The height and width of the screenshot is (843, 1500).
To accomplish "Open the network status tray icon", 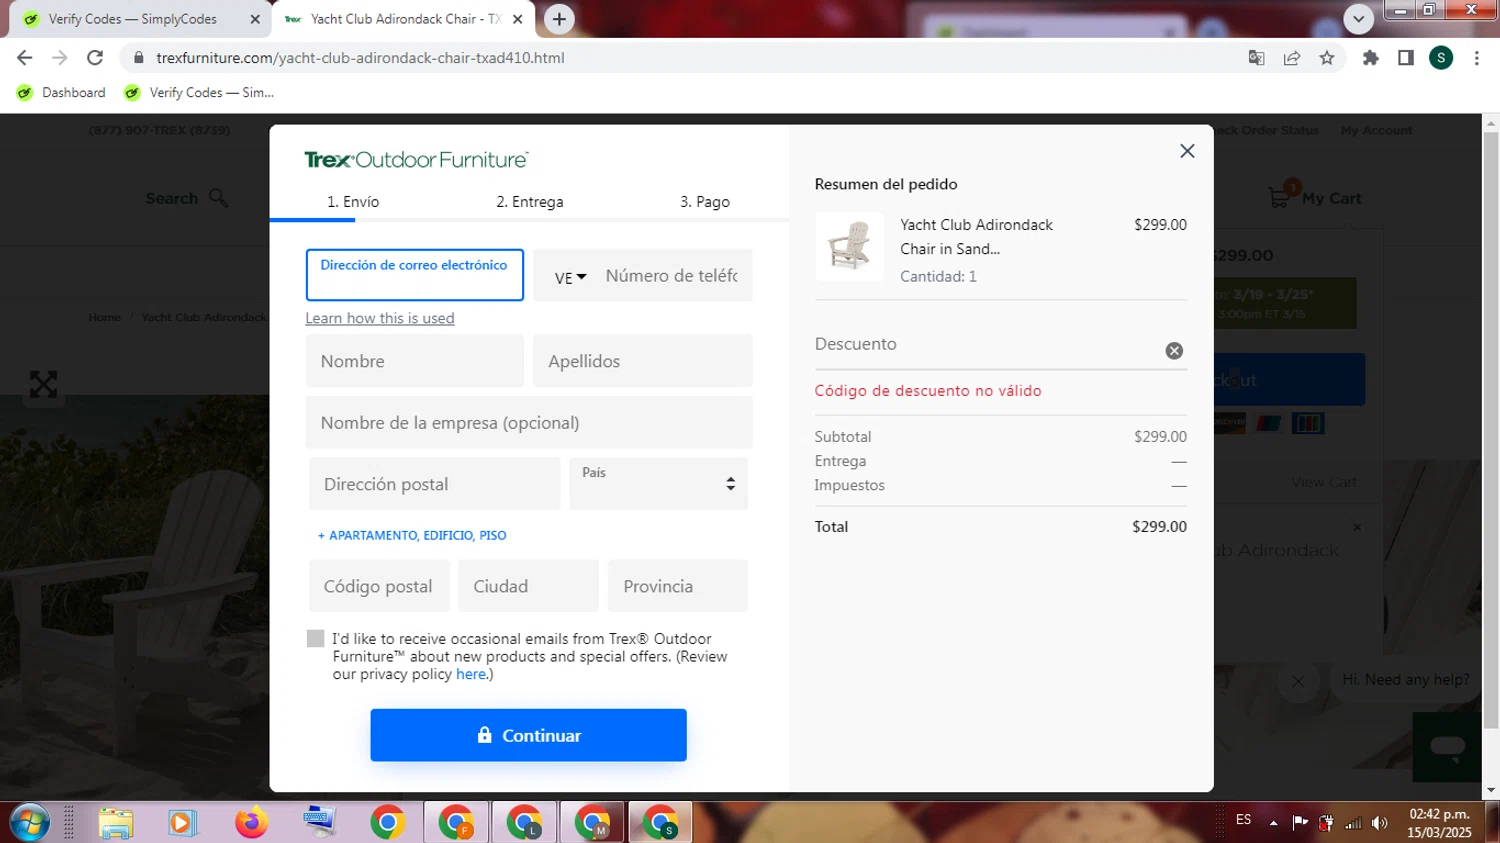I will point(1354,823).
